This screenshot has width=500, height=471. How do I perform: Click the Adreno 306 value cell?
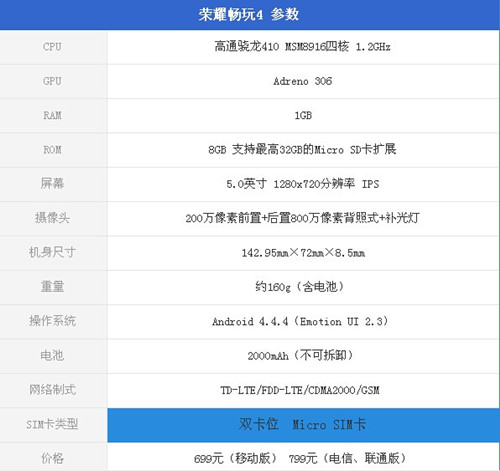coord(303,81)
